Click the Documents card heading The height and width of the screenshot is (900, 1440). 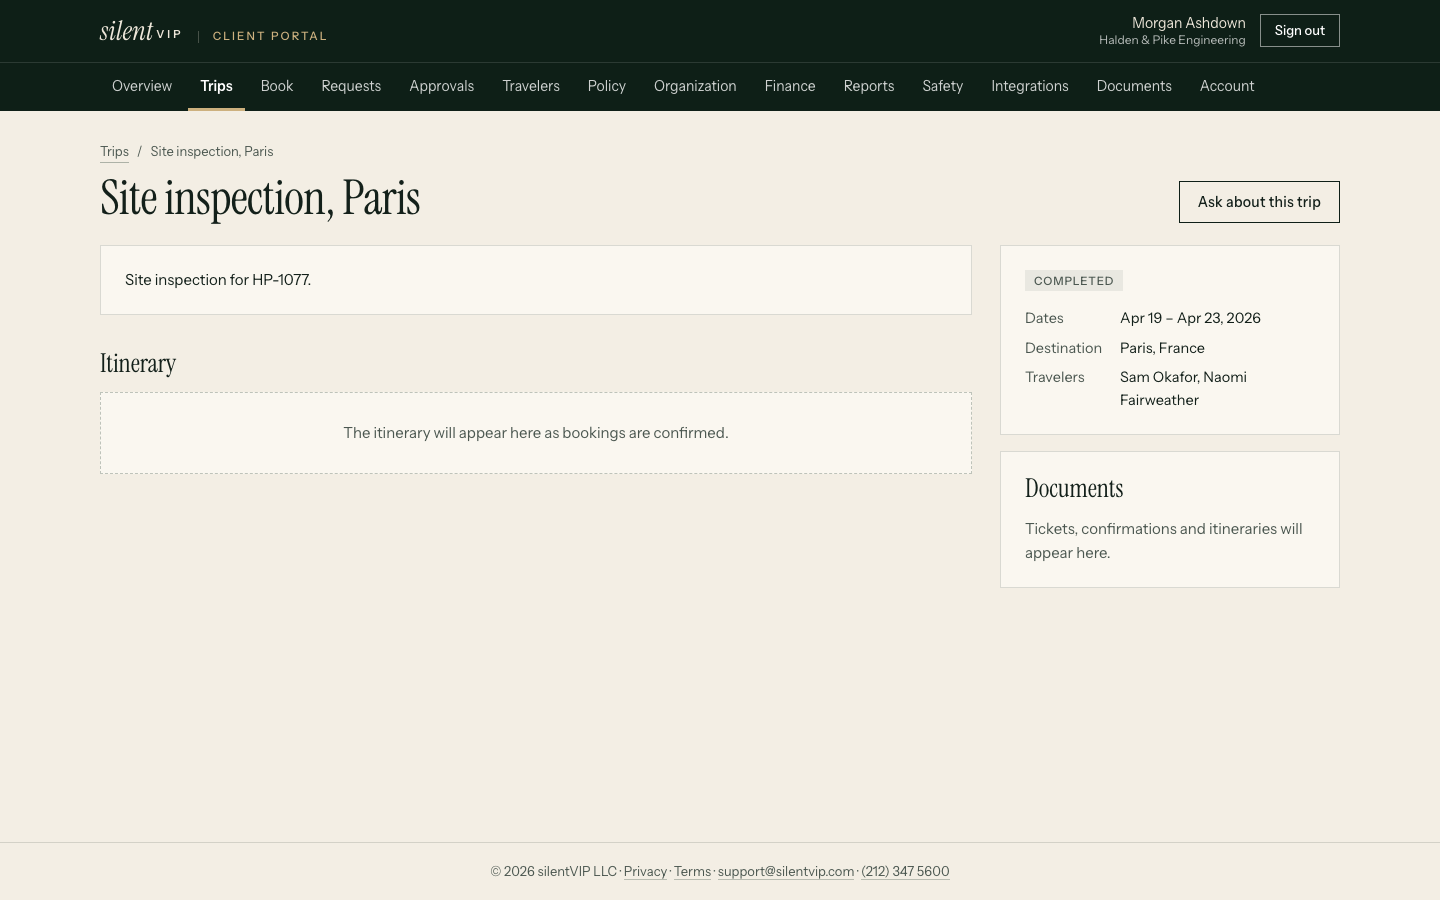coord(1074,489)
